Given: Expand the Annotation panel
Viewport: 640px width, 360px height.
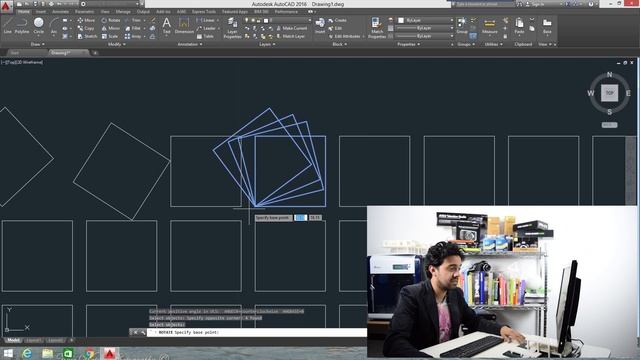Looking at the screenshot, I should 190,44.
